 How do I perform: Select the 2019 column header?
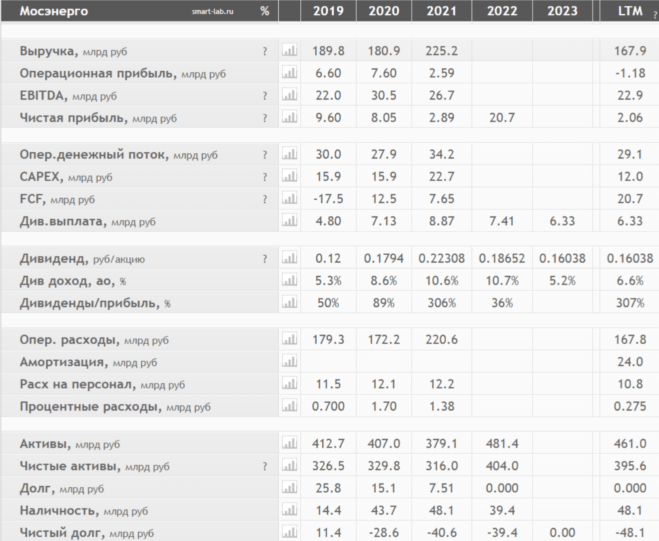point(328,11)
